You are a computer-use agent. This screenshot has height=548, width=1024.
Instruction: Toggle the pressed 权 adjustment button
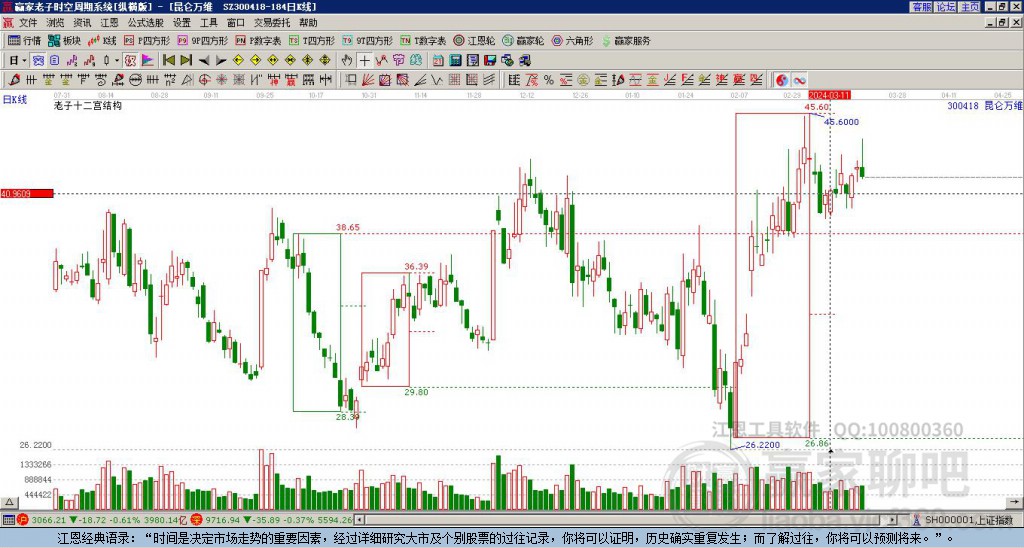[x=130, y=61]
